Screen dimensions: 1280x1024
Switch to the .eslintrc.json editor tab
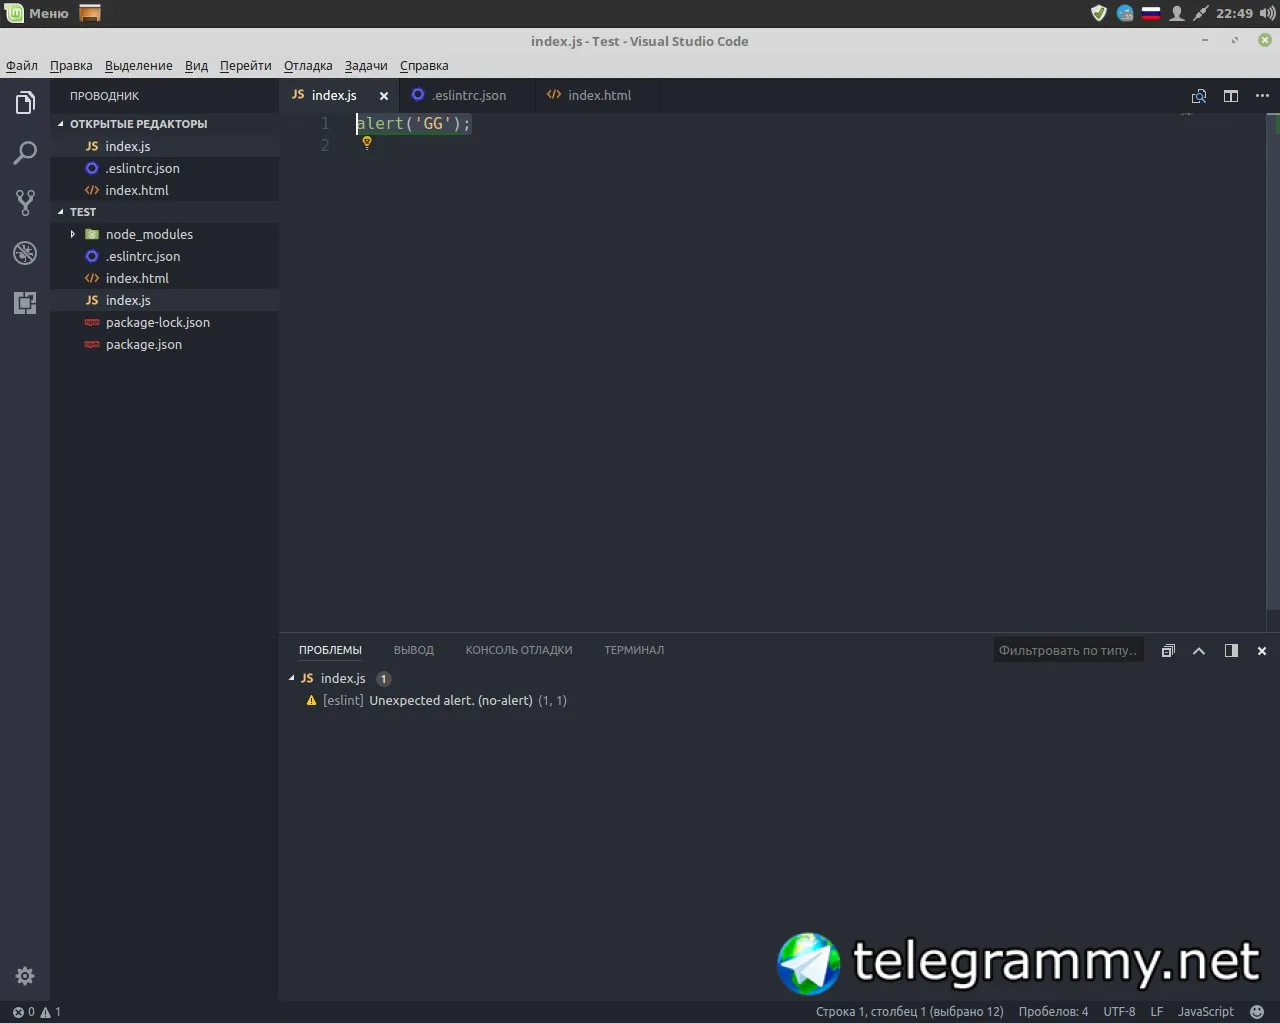[467, 95]
